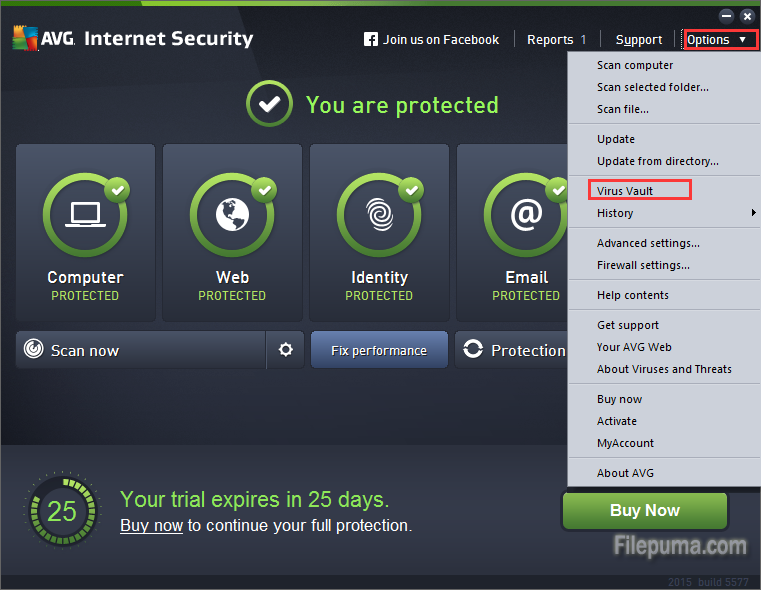Expand the Options dropdown menu

pos(716,40)
